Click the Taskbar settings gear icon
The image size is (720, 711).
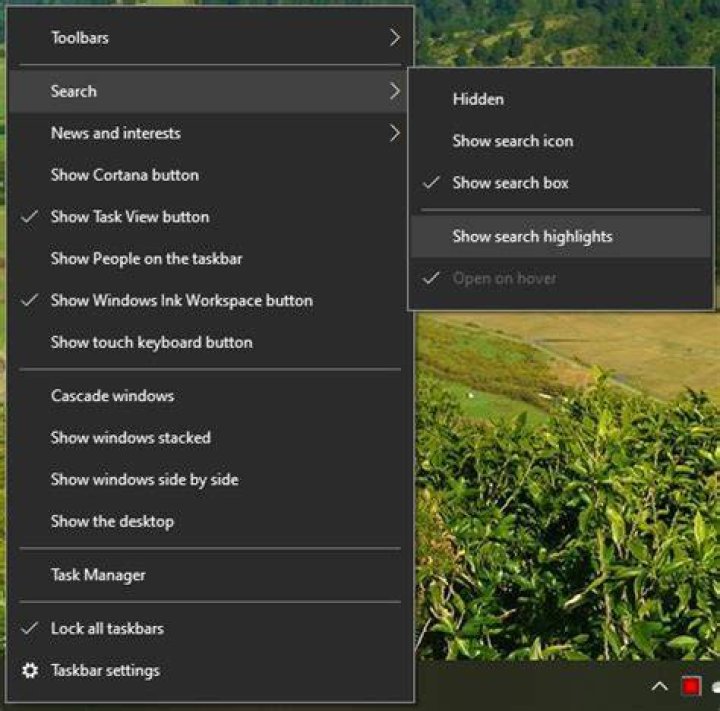point(30,671)
